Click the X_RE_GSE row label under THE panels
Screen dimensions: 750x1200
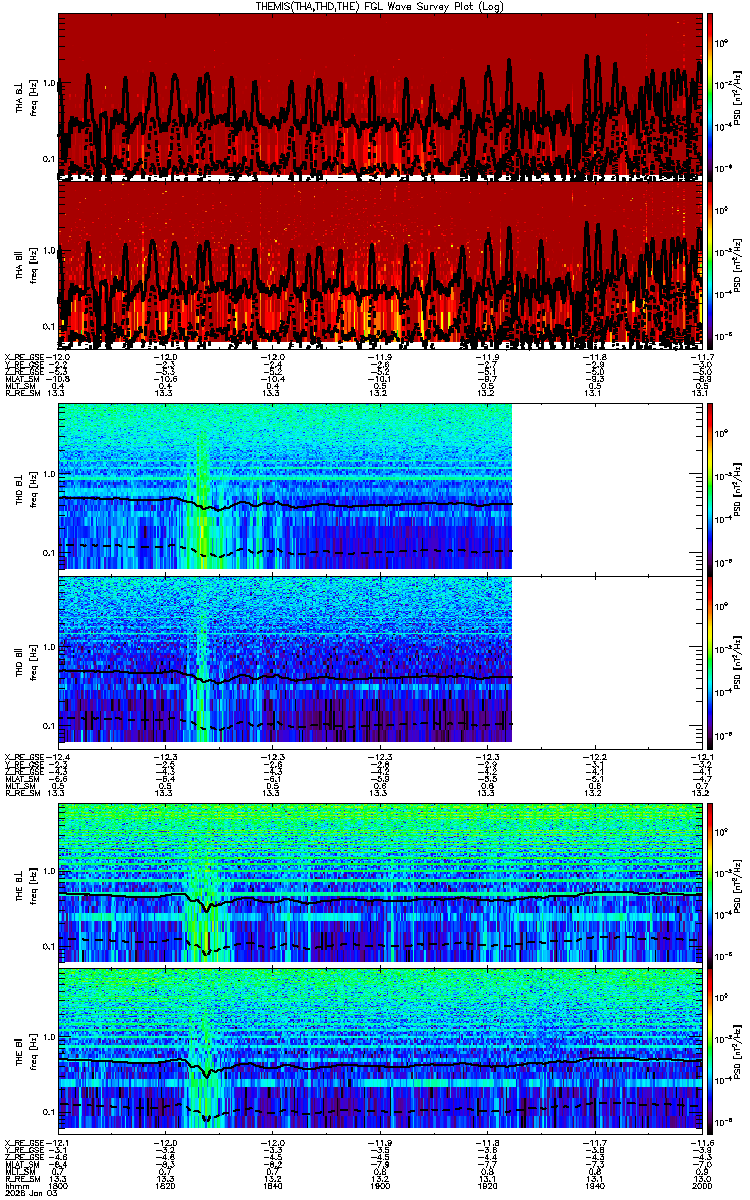(x=23, y=1142)
